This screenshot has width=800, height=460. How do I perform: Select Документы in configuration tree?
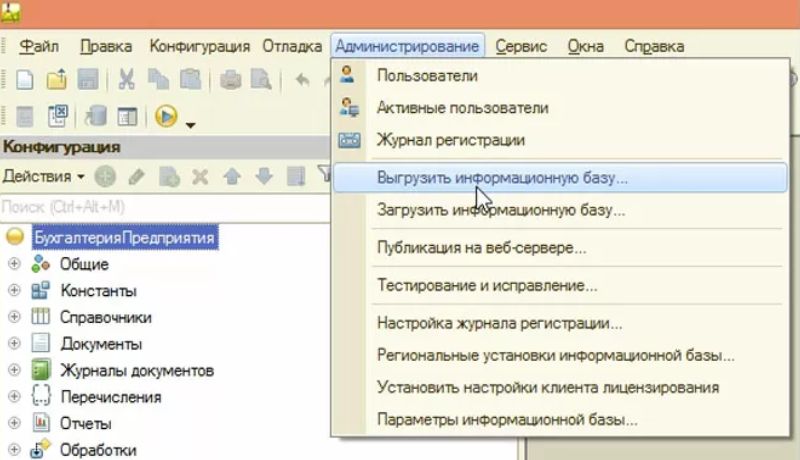tap(101, 344)
